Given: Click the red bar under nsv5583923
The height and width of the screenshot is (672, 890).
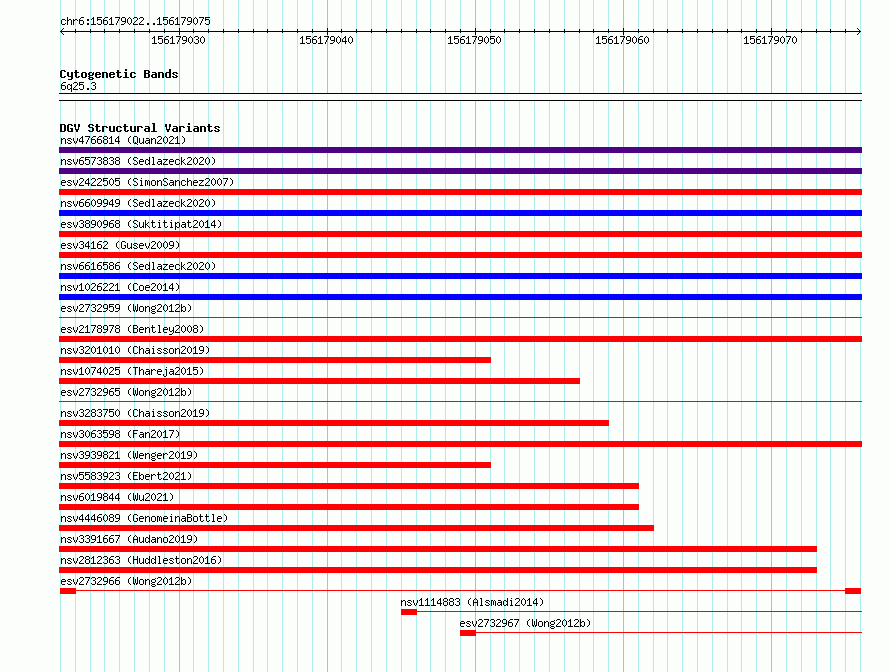Looking at the screenshot, I should (349, 486).
